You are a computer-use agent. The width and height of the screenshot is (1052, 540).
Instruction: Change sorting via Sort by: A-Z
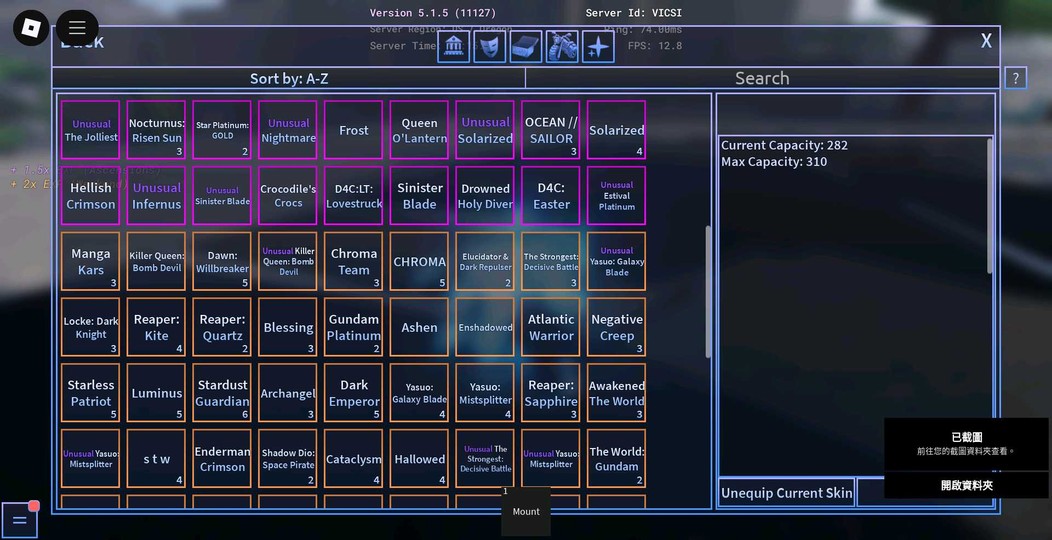point(288,79)
